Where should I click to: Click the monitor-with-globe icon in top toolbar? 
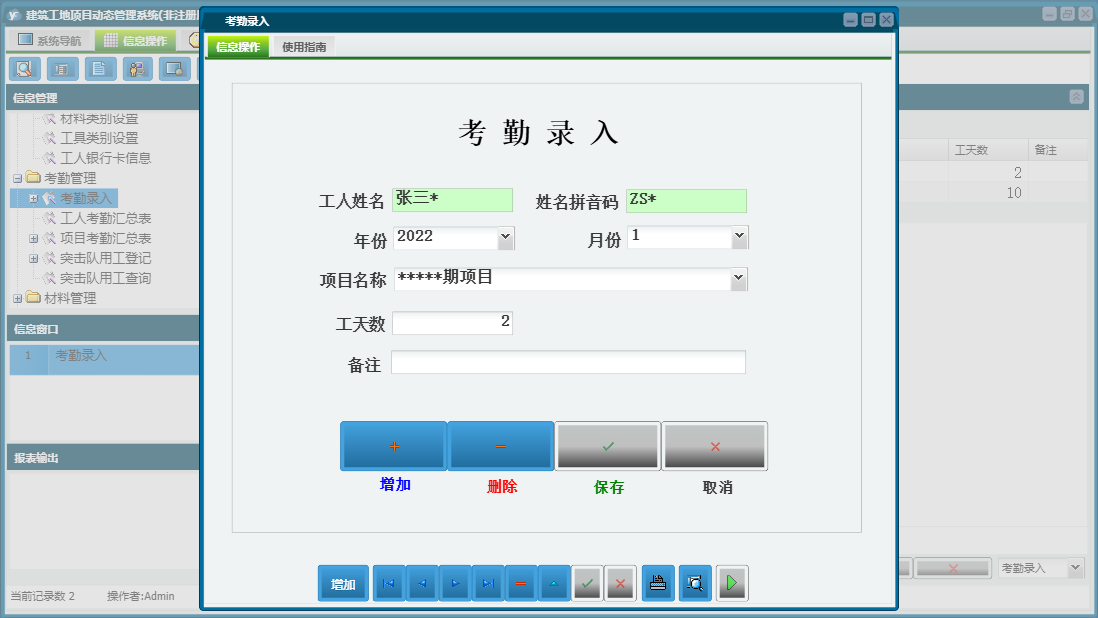(175, 69)
